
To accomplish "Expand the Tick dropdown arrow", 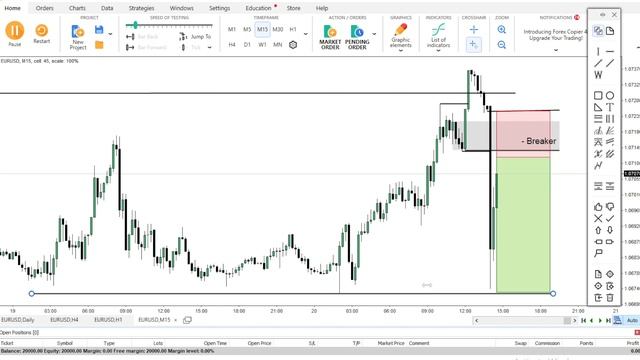I will click(x=209, y=47).
